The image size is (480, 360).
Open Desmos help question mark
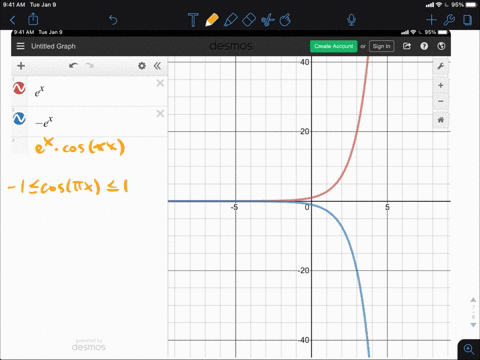tap(424, 46)
